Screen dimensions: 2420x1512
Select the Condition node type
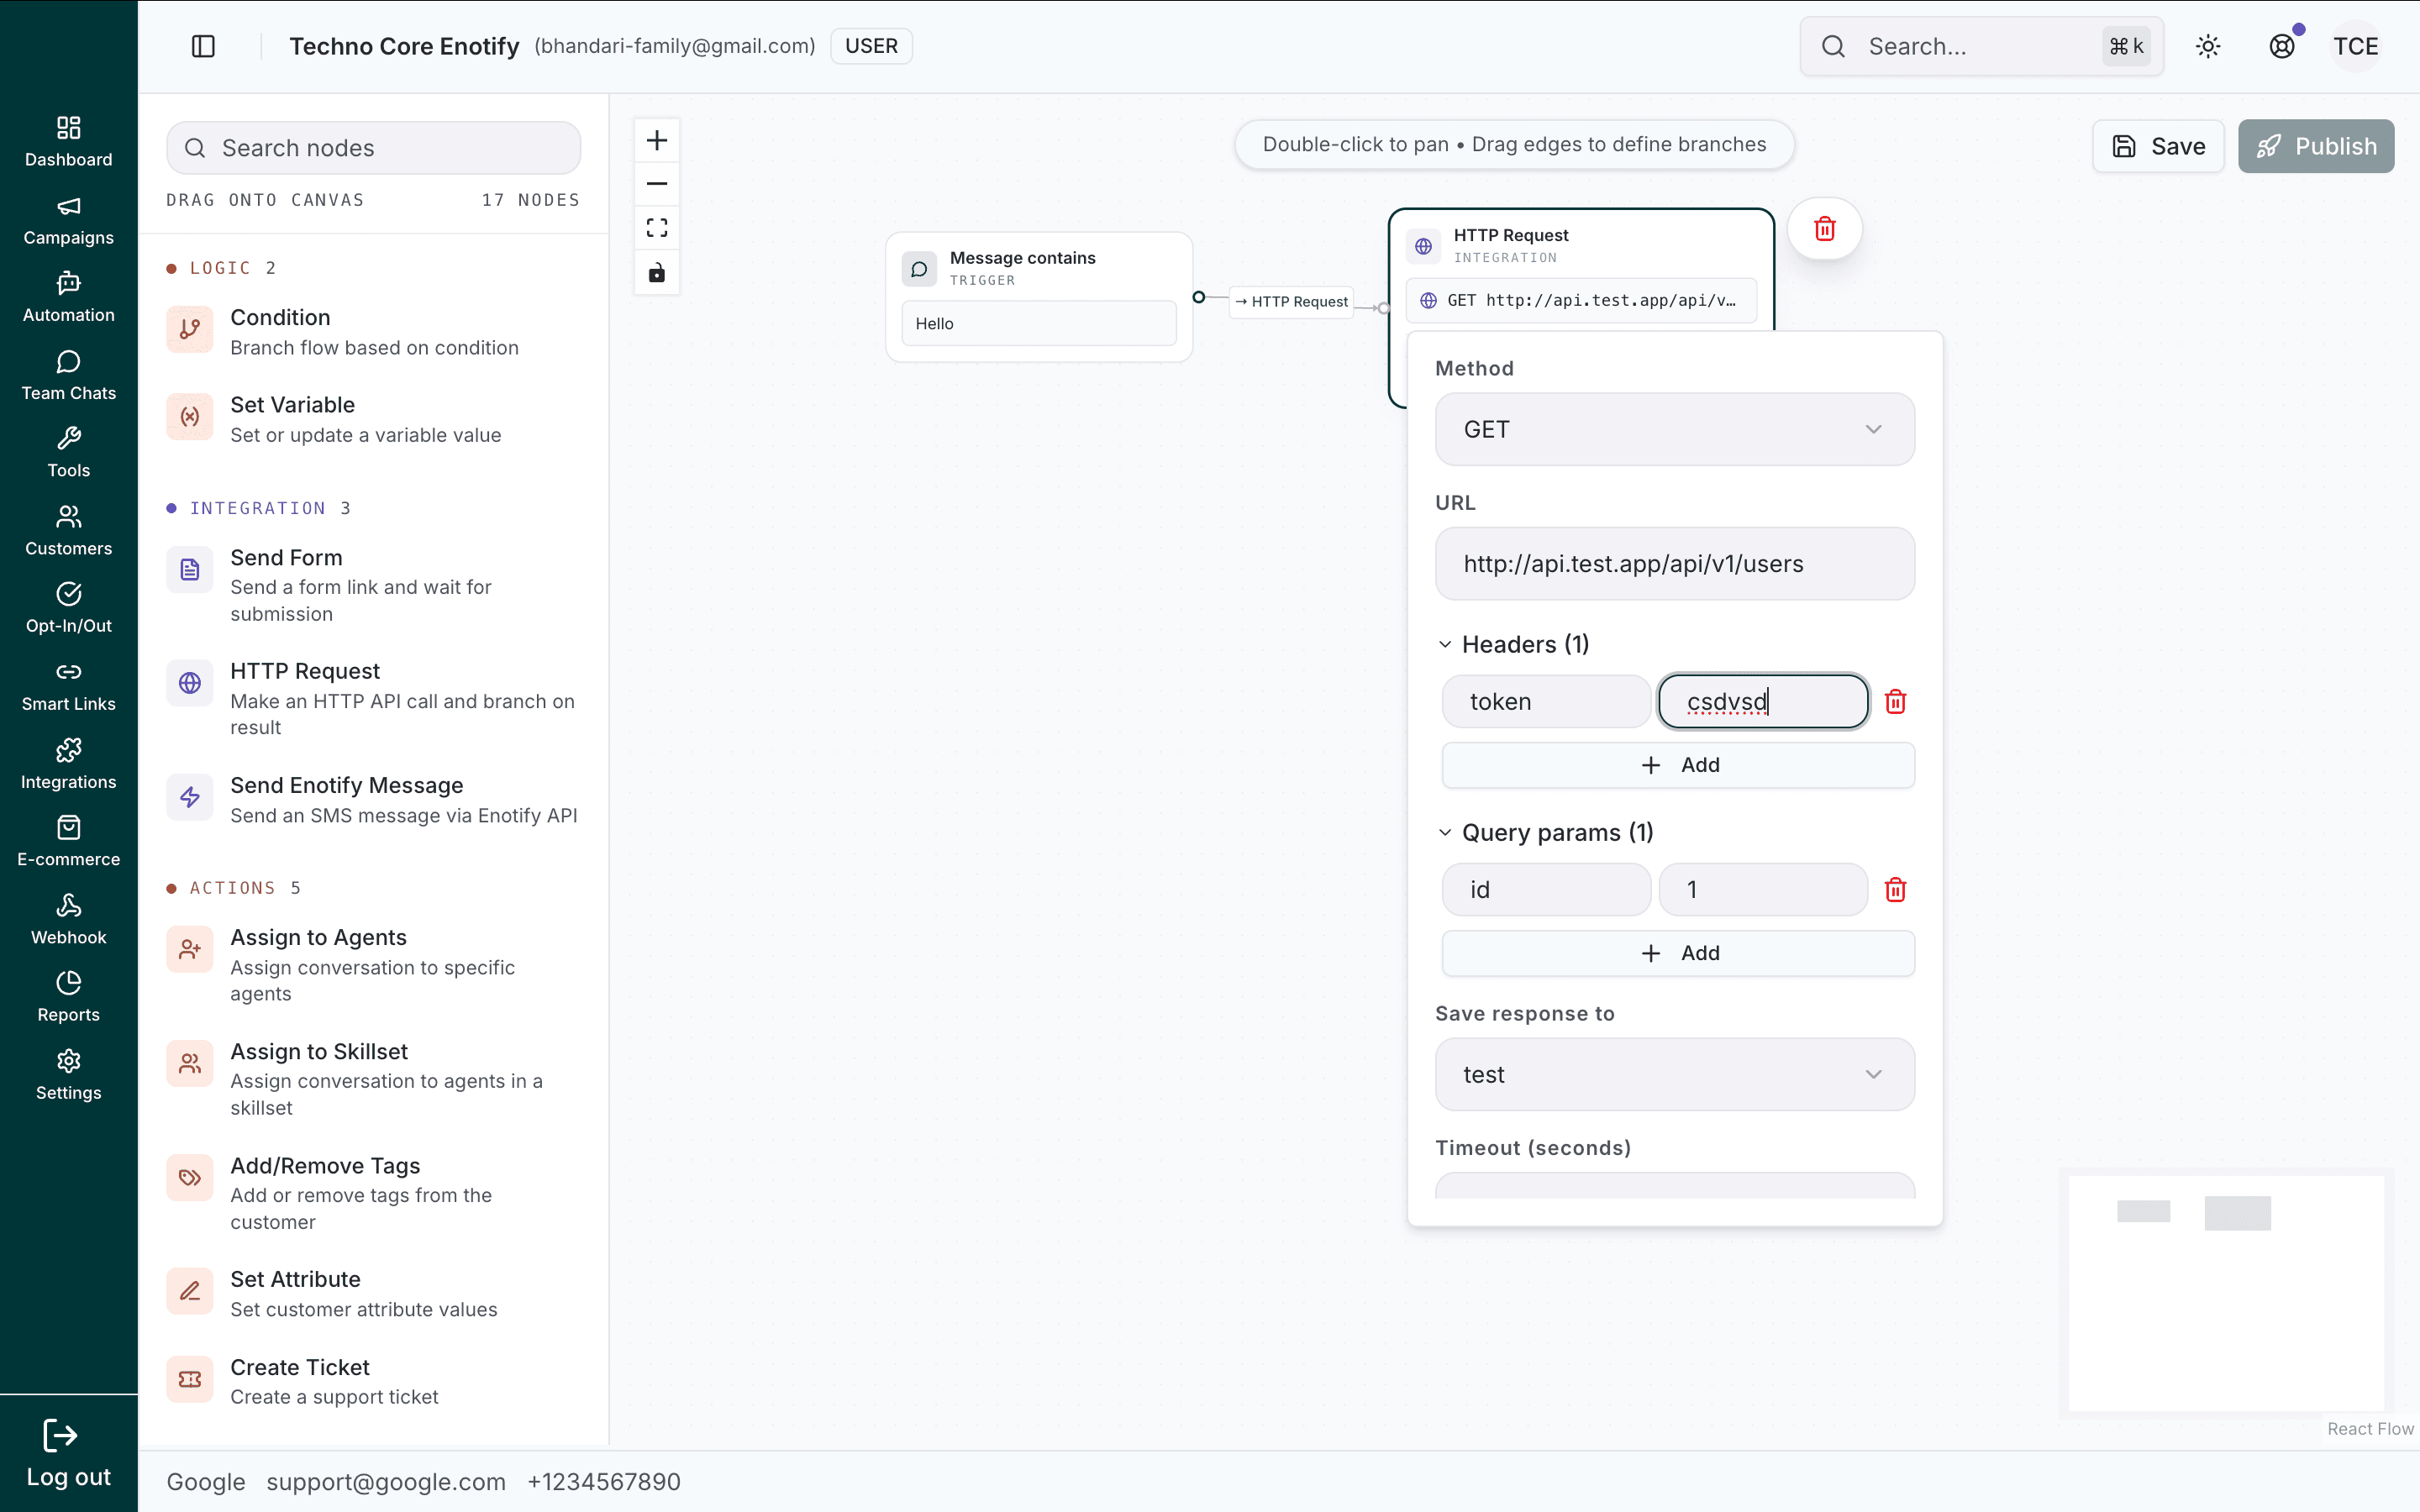[374, 332]
